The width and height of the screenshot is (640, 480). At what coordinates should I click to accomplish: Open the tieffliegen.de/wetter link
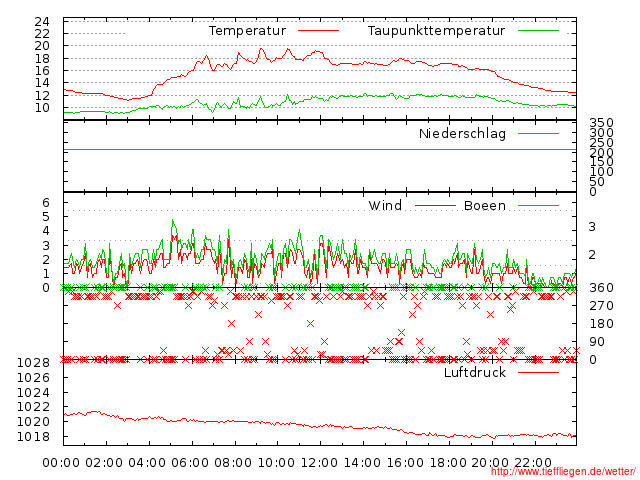[x=563, y=472]
